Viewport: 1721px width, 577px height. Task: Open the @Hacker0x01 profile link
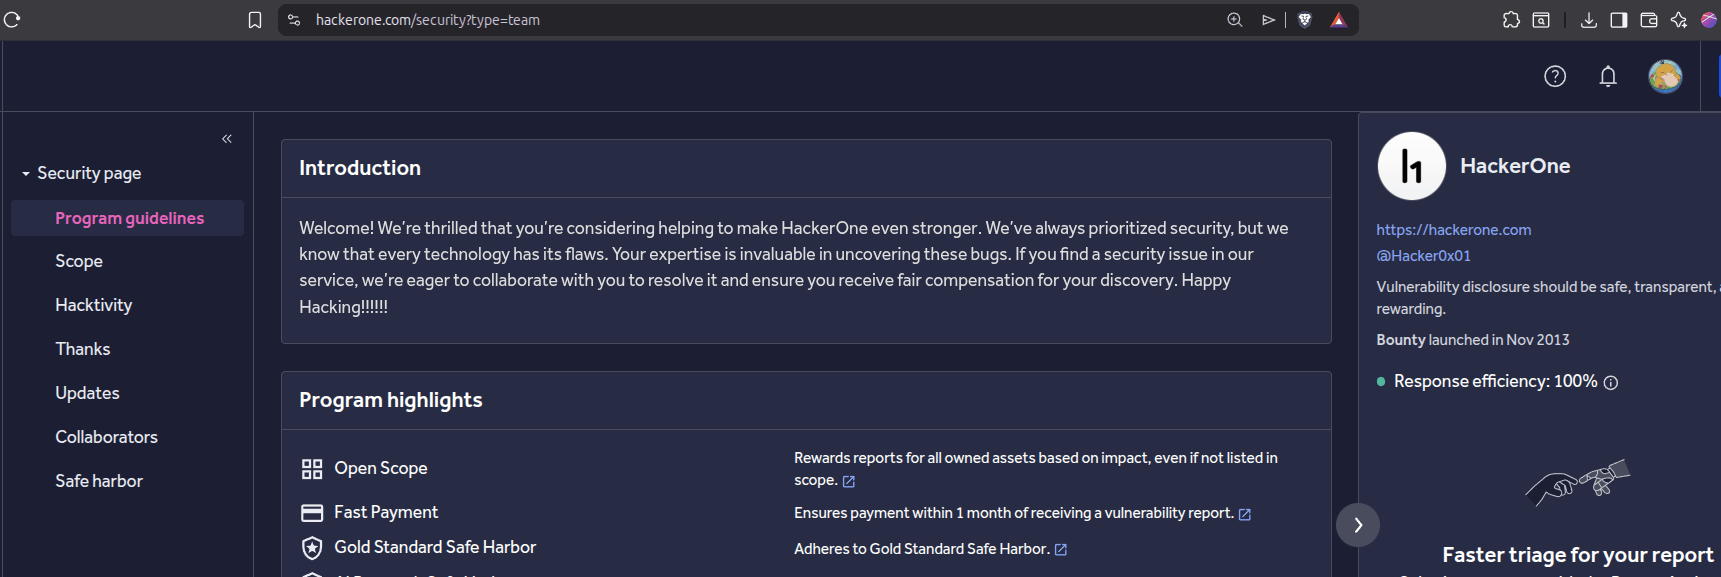[1423, 256]
